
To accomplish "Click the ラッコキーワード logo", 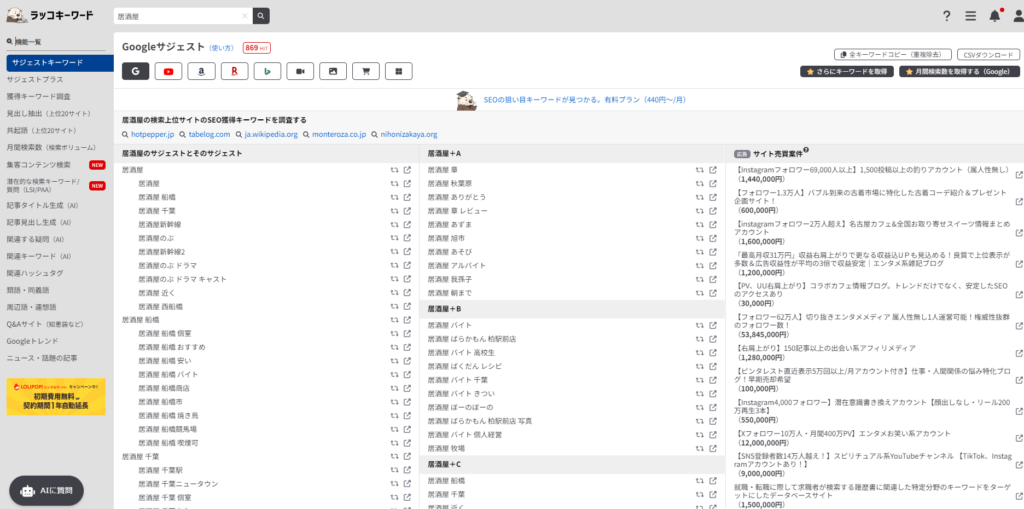I will [50, 16].
